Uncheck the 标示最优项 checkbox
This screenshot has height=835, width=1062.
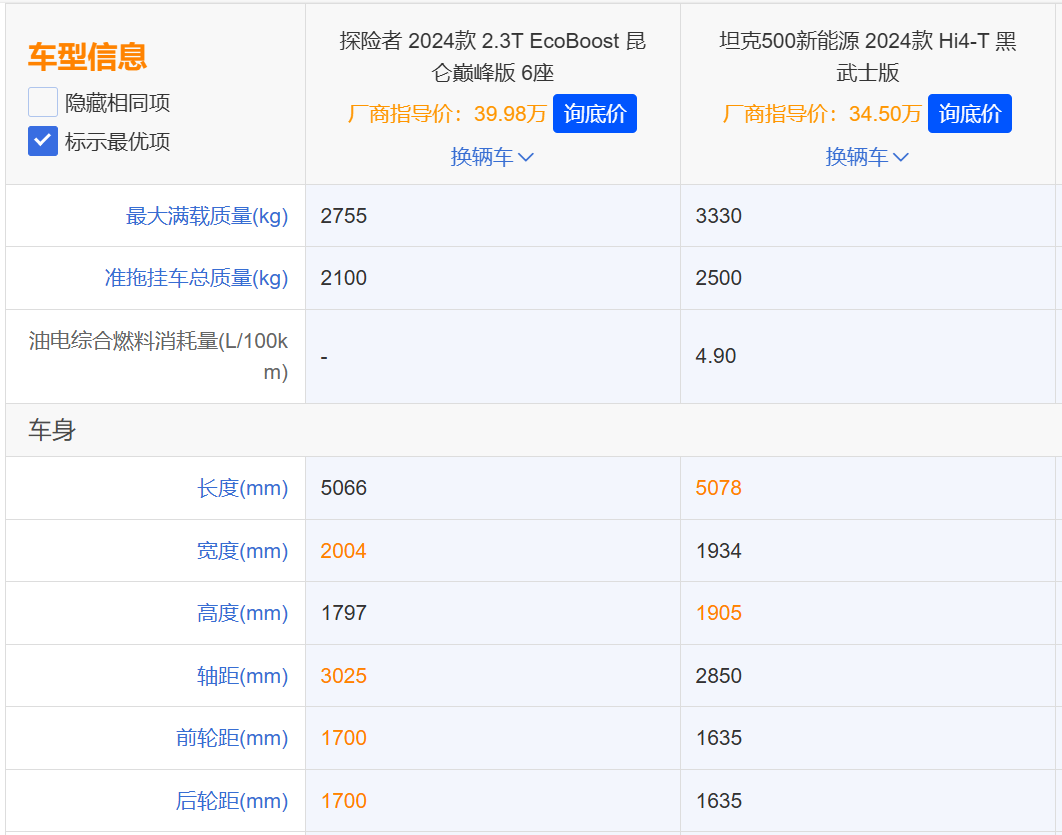click(x=43, y=141)
